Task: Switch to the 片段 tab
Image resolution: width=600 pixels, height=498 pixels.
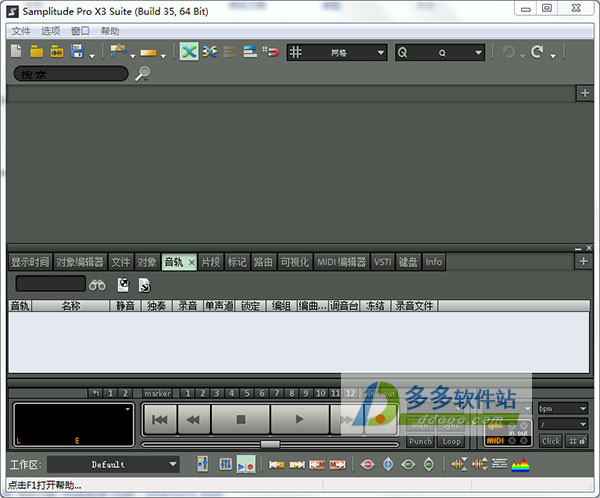Action: point(210,262)
